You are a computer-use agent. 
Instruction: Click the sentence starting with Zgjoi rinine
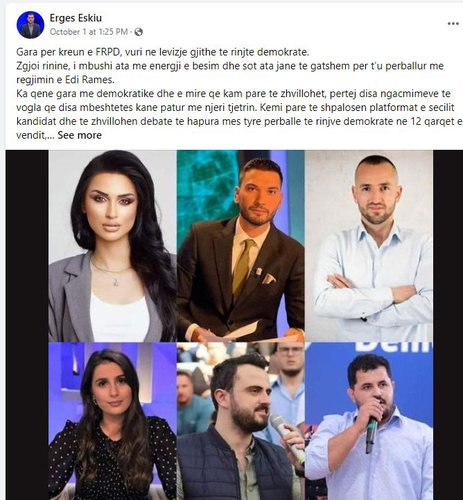point(230,73)
